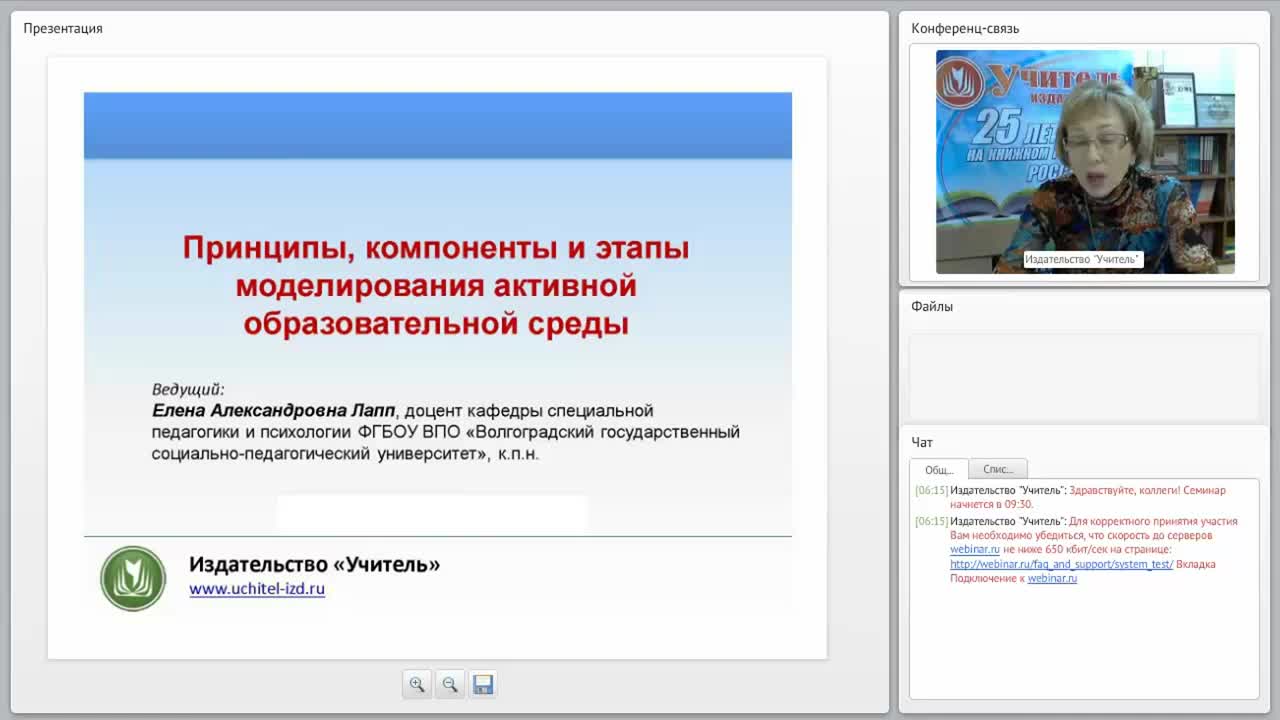Select the presenter video thumbnail
The width and height of the screenshot is (1280, 720).
click(1085, 162)
